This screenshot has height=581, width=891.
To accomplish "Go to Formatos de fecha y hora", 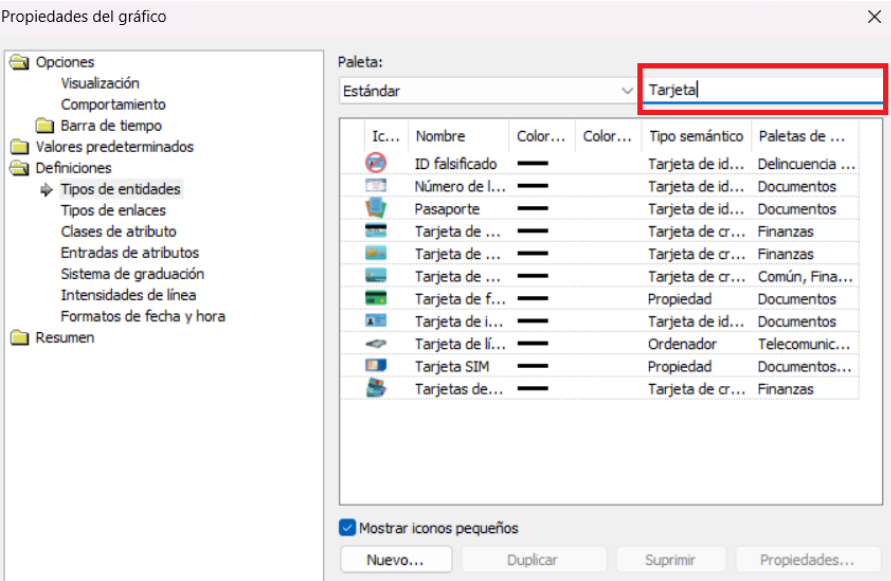I will point(142,316).
